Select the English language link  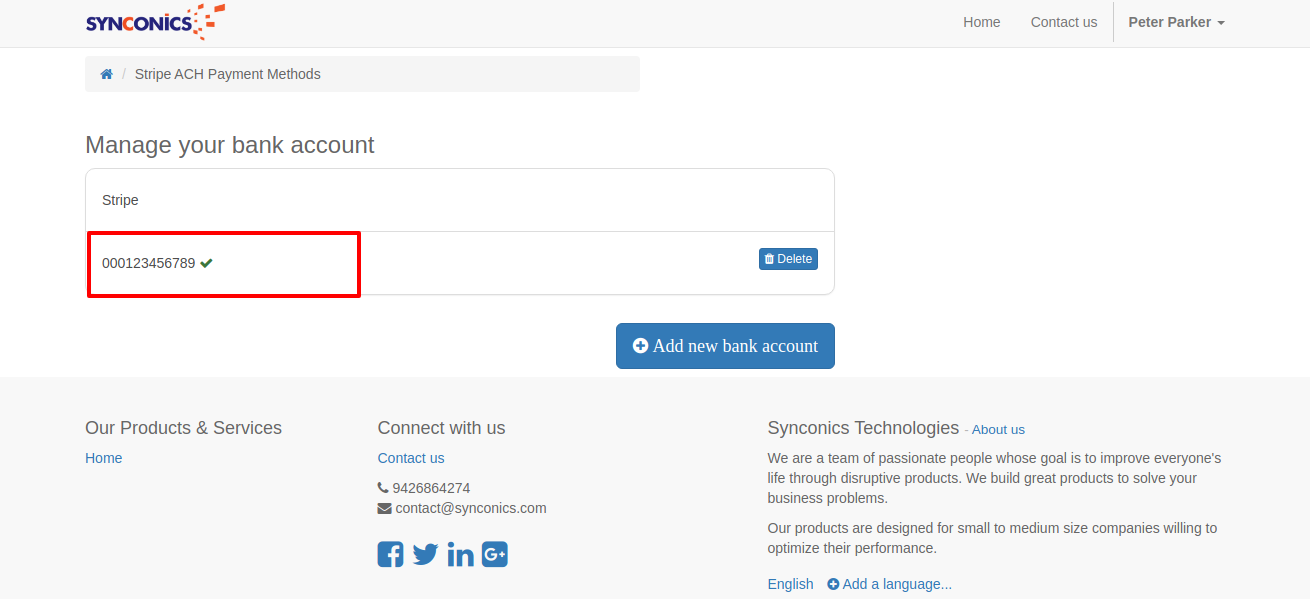[x=790, y=584]
